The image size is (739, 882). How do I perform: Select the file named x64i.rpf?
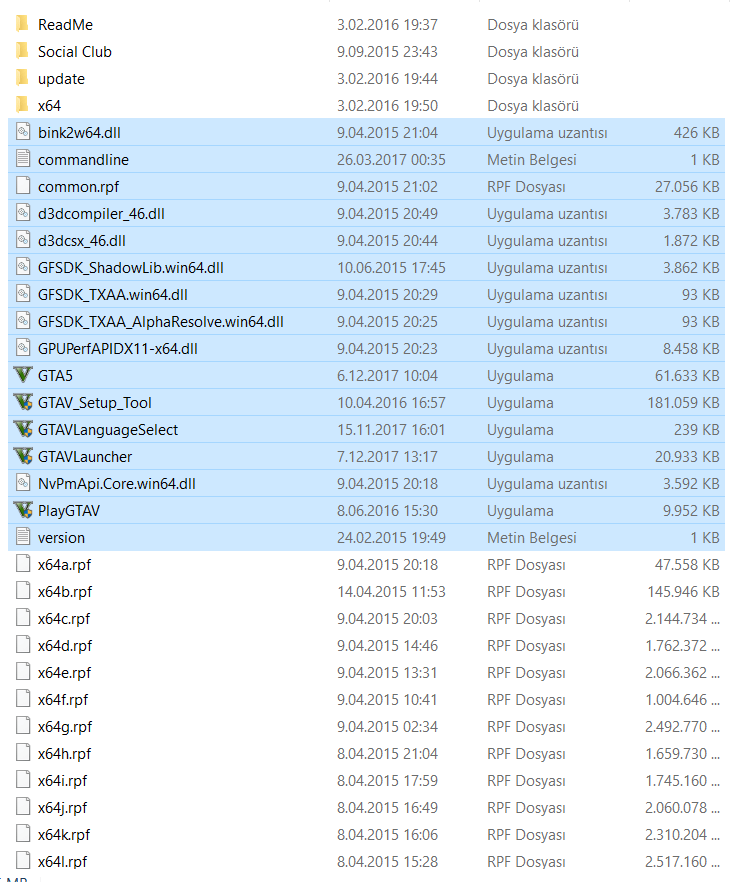62,781
